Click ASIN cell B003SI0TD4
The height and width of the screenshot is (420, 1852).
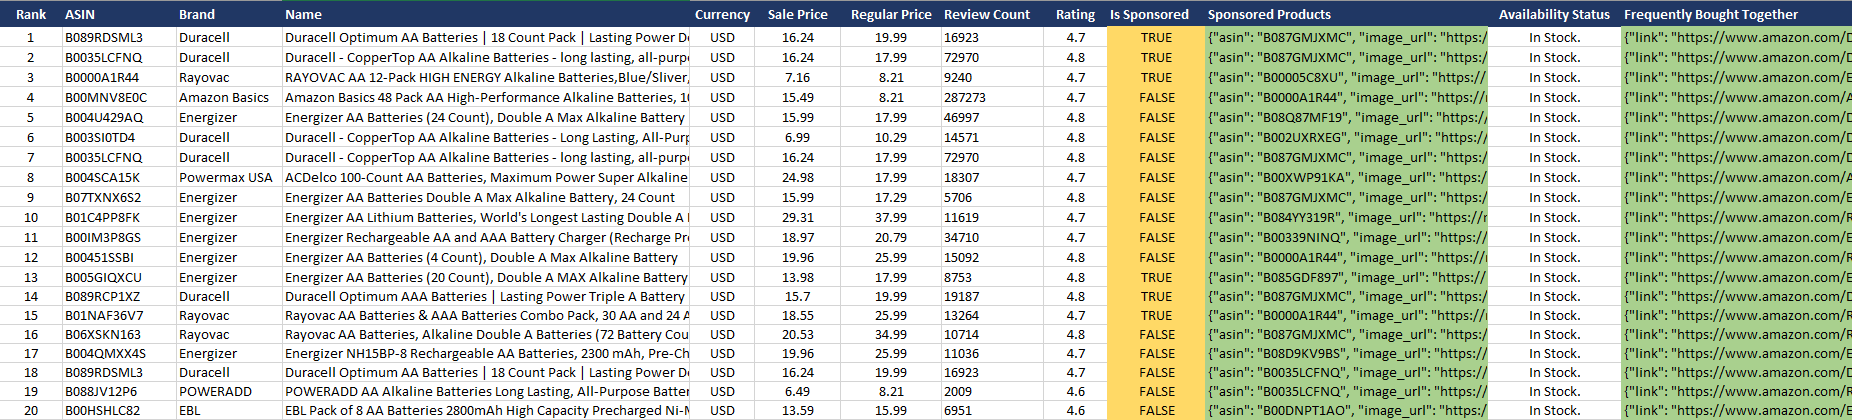point(118,137)
